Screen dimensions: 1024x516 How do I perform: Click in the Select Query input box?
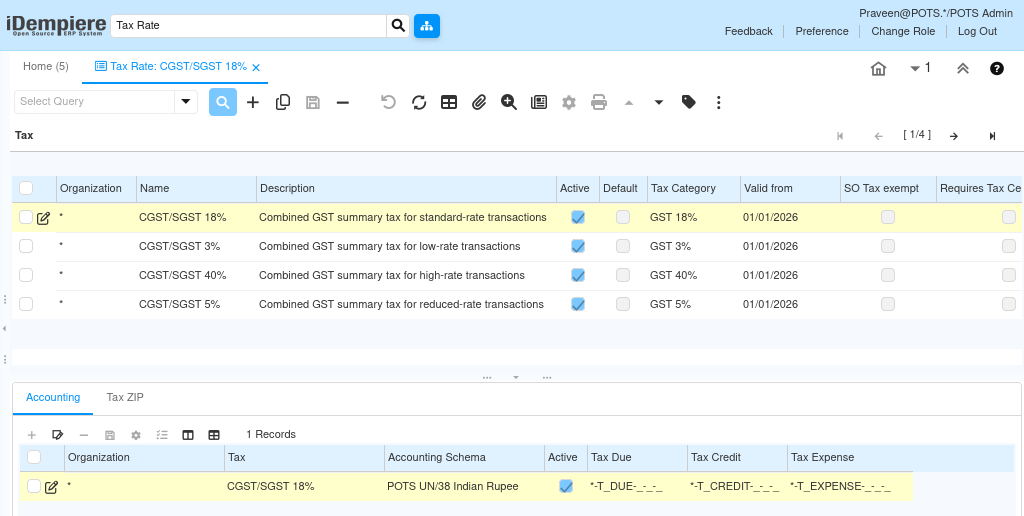pyautogui.click(x=94, y=101)
